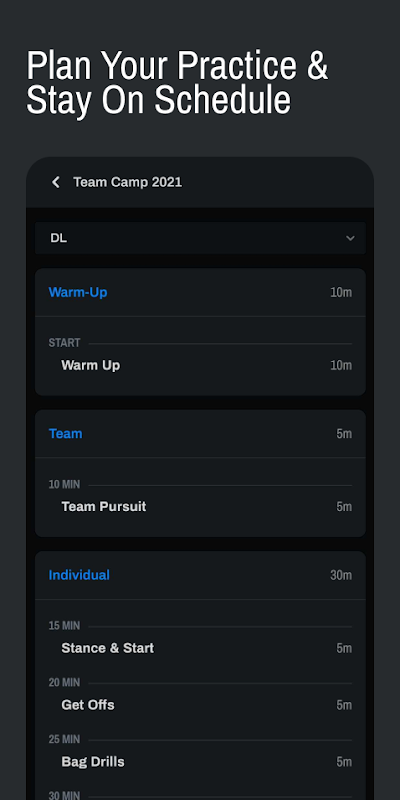Tap the Team period 5m duration

click(344, 434)
